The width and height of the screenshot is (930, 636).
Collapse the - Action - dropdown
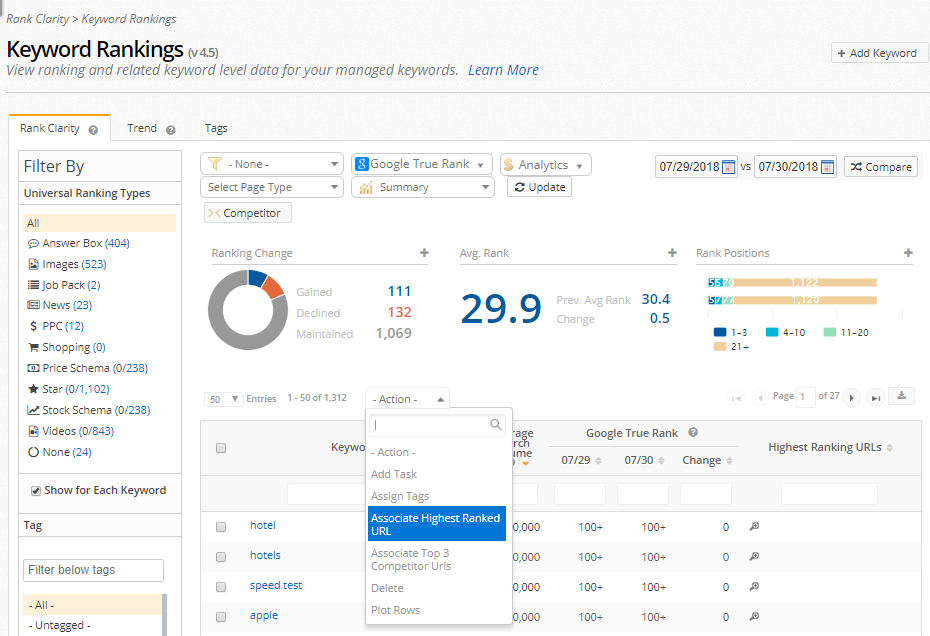pos(407,399)
